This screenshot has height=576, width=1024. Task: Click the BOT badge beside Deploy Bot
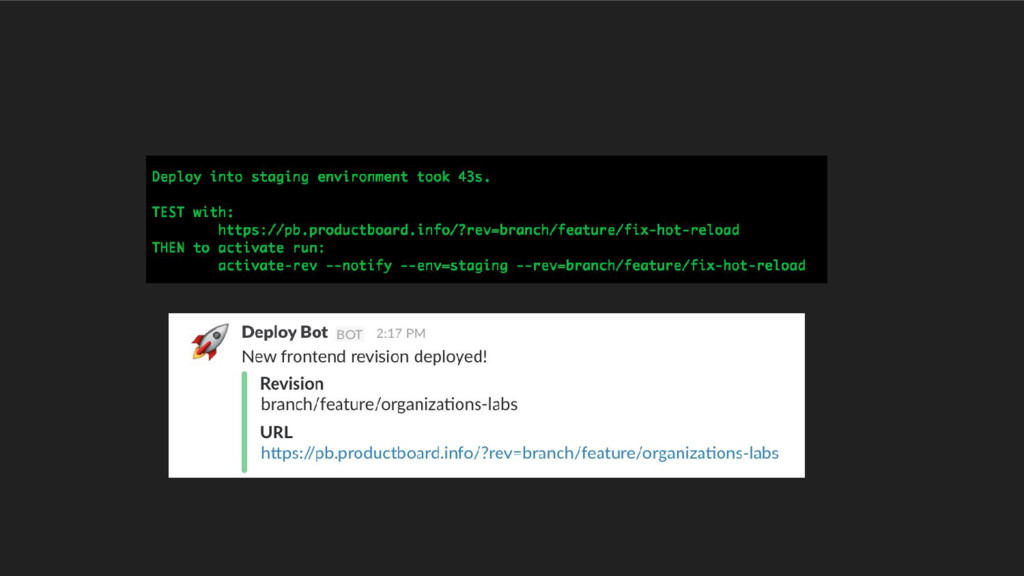point(349,334)
